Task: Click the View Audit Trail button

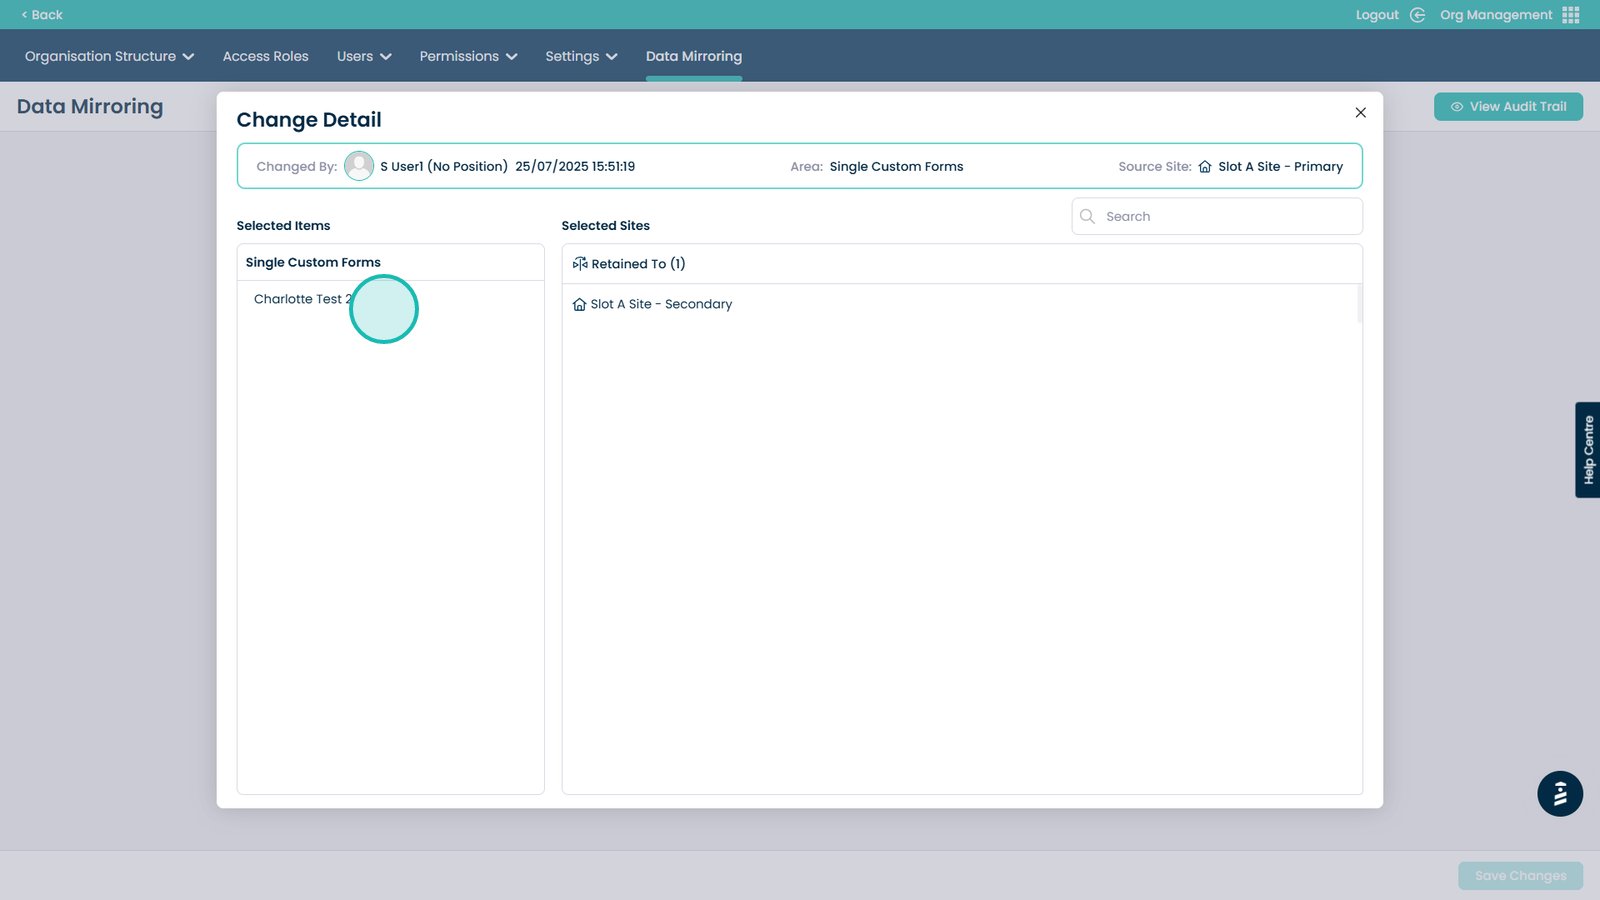Action: [x=1508, y=107]
